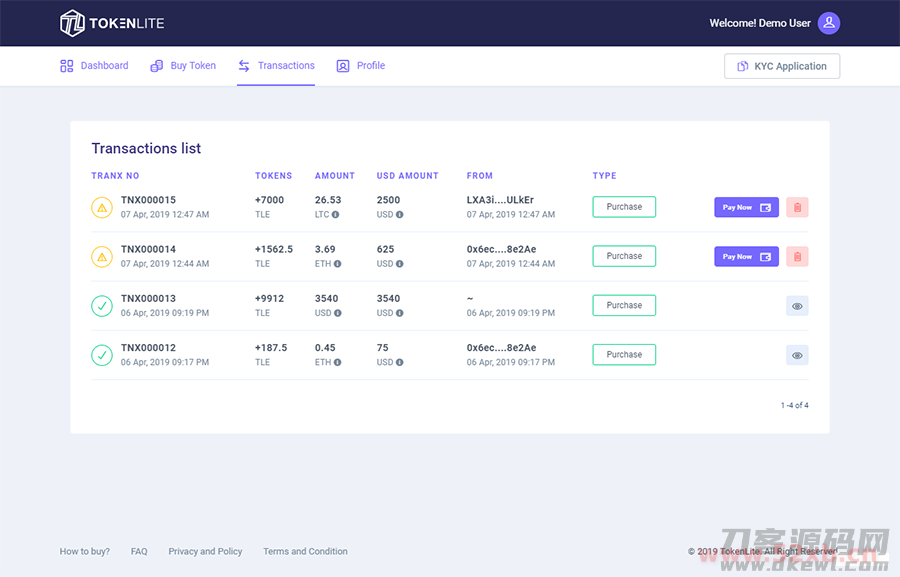View details of TNX000013 via eye icon

(x=797, y=306)
